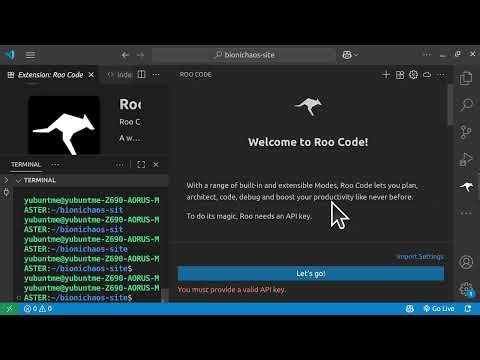This screenshot has width=480, height=360.
Task: Switch to the index file tab
Action: [120, 75]
